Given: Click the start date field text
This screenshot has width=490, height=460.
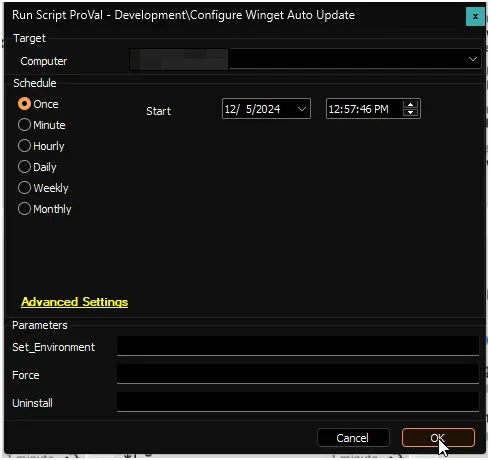Looking at the screenshot, I should click(x=252, y=109).
